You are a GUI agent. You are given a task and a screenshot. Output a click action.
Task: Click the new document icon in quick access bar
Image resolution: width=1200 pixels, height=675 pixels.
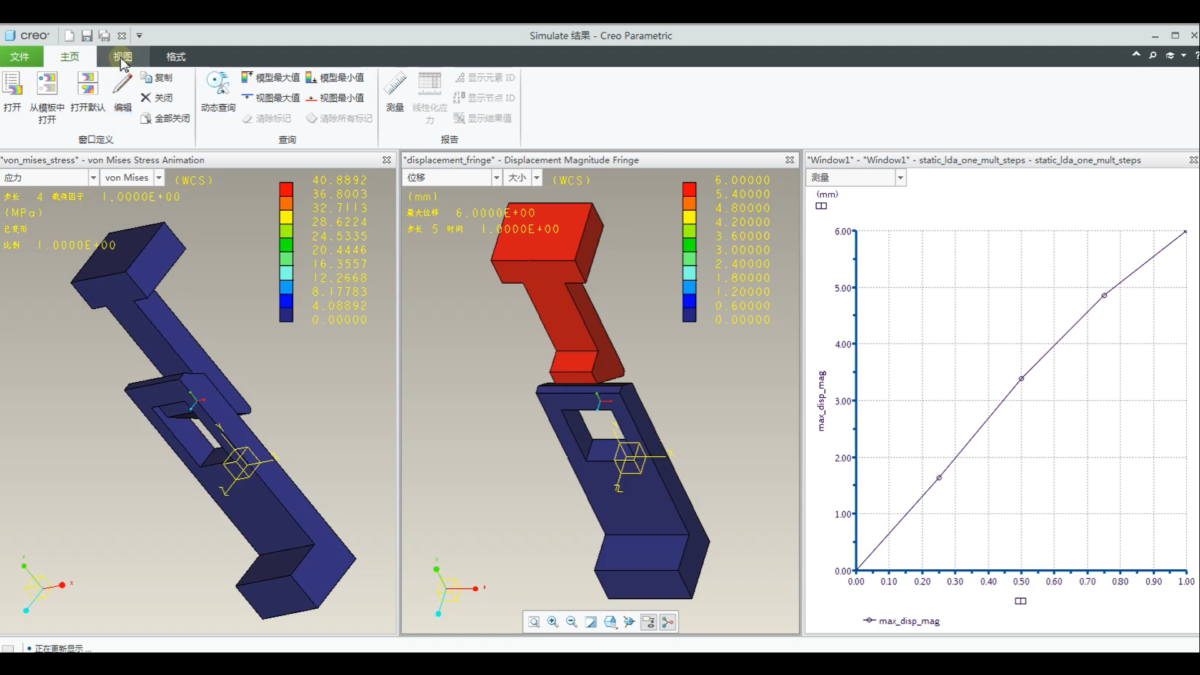pos(69,36)
